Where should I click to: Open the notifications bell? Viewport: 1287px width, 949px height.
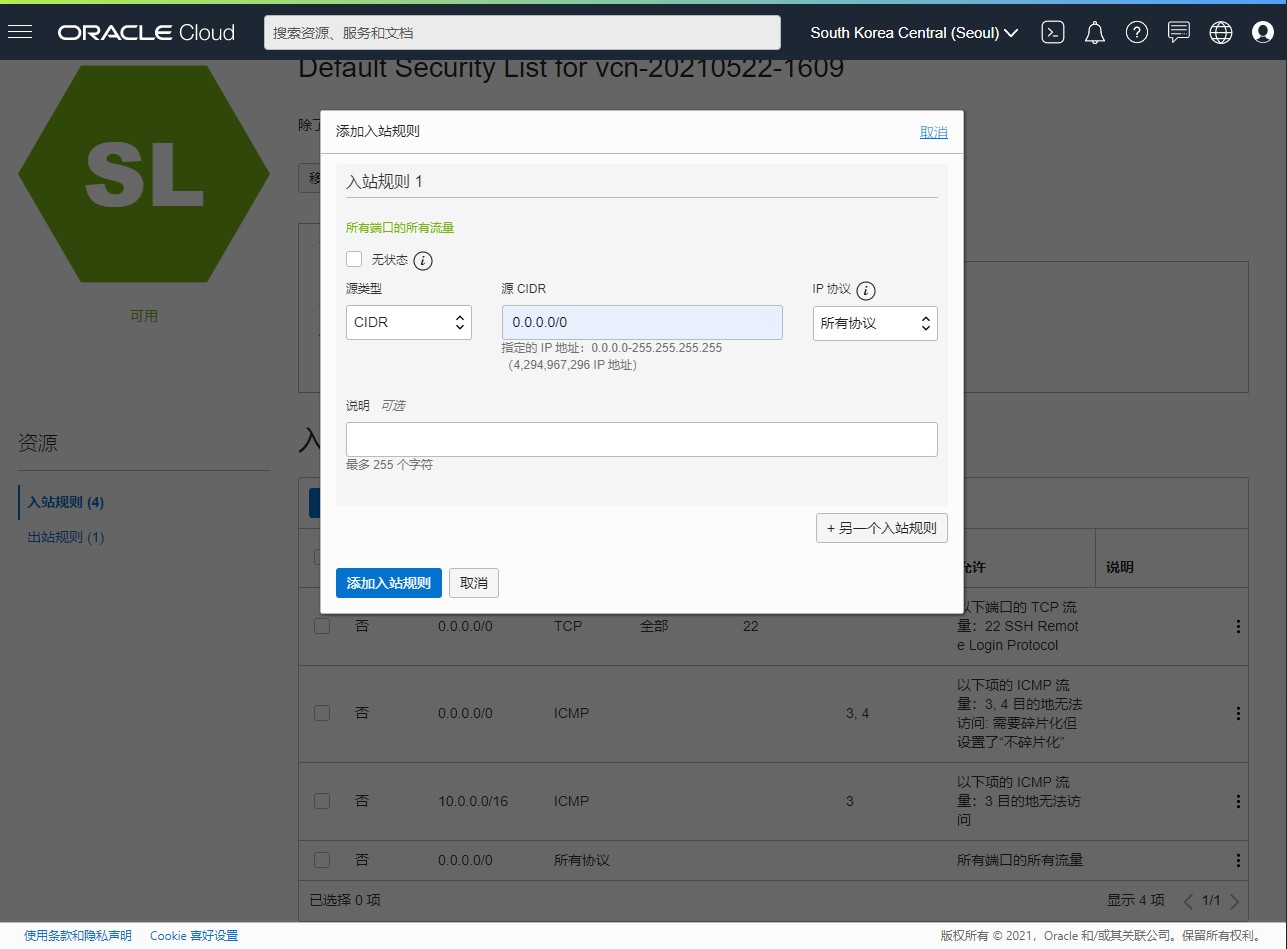tap(1095, 32)
